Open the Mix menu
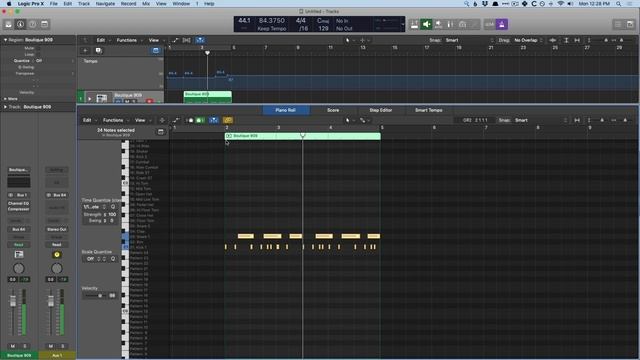640x360 pixels. click(x=146, y=4)
